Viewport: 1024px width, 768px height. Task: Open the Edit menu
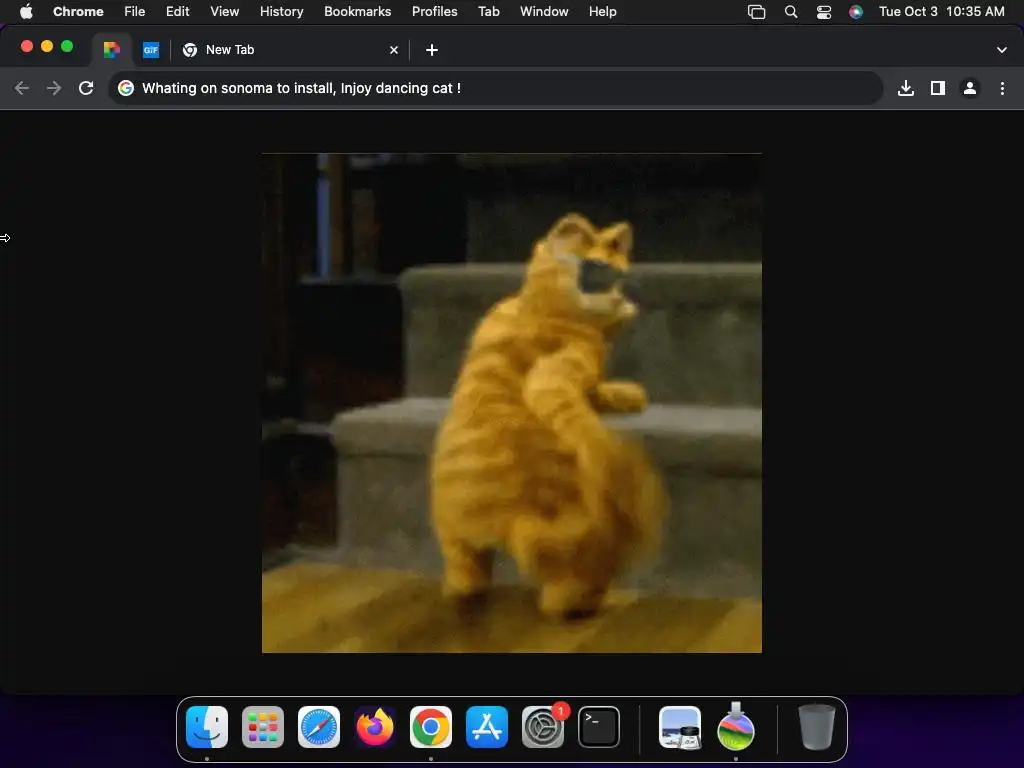click(177, 11)
